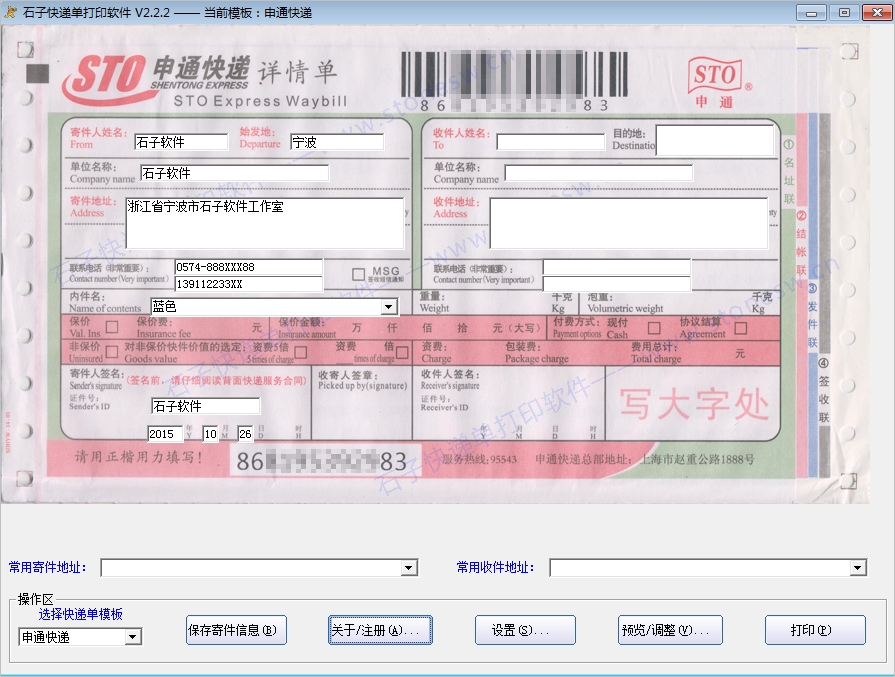This screenshot has width=895, height=677.
Task: Open the 内件名 contents dropdown
Action: coord(389,307)
